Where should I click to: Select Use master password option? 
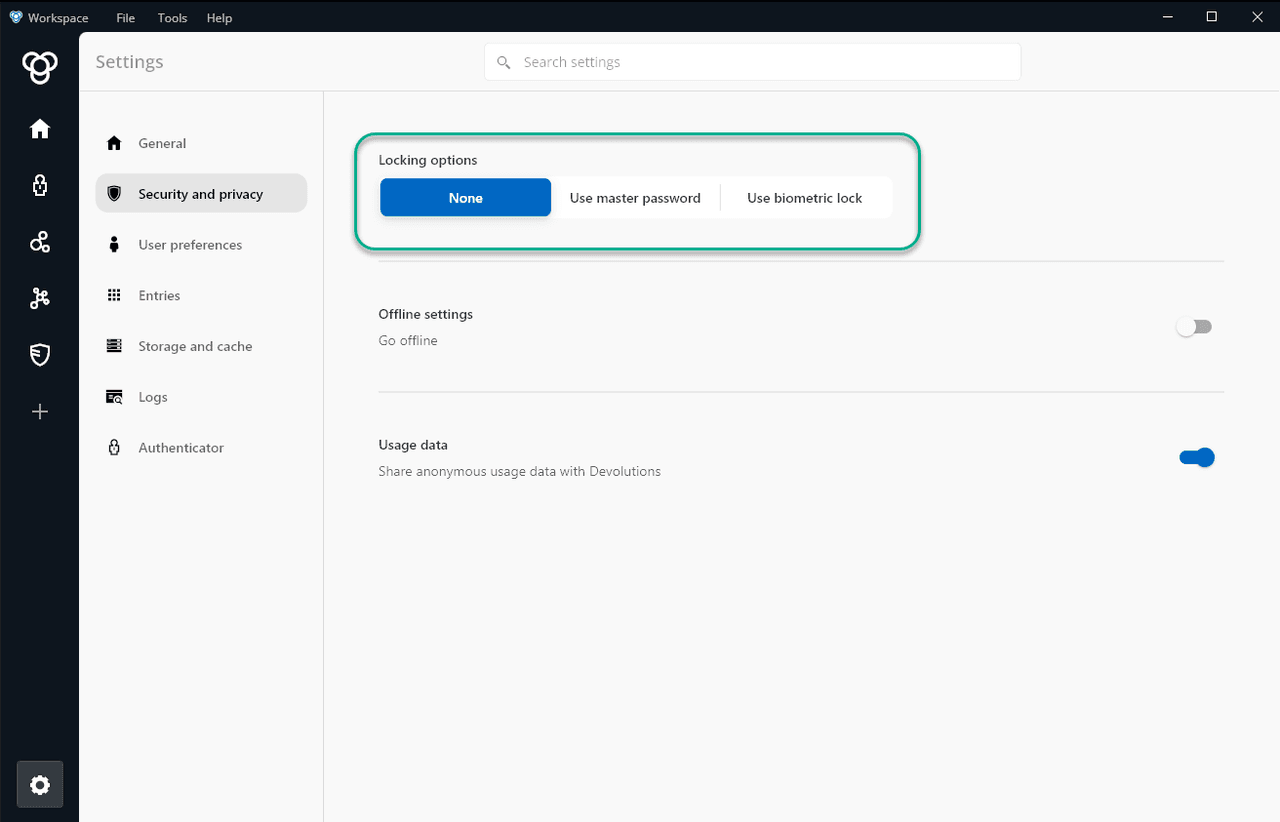(635, 198)
